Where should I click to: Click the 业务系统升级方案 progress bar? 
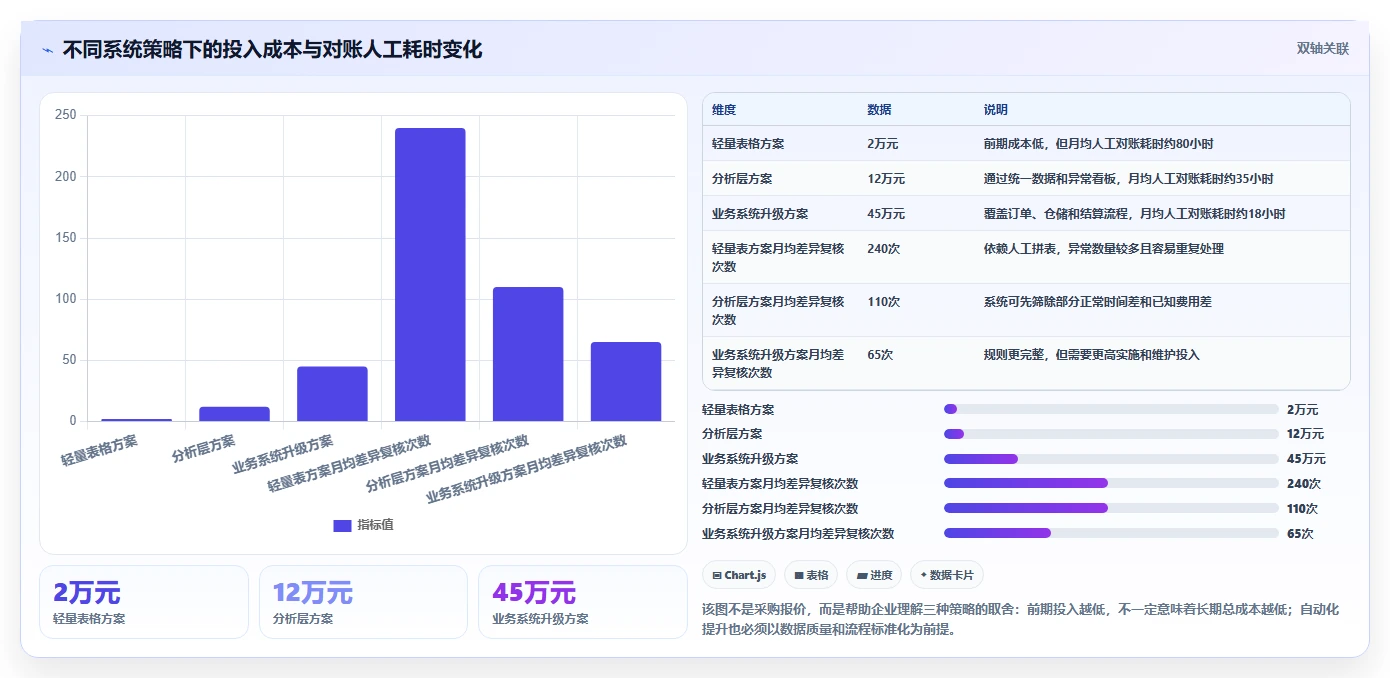click(1111, 459)
